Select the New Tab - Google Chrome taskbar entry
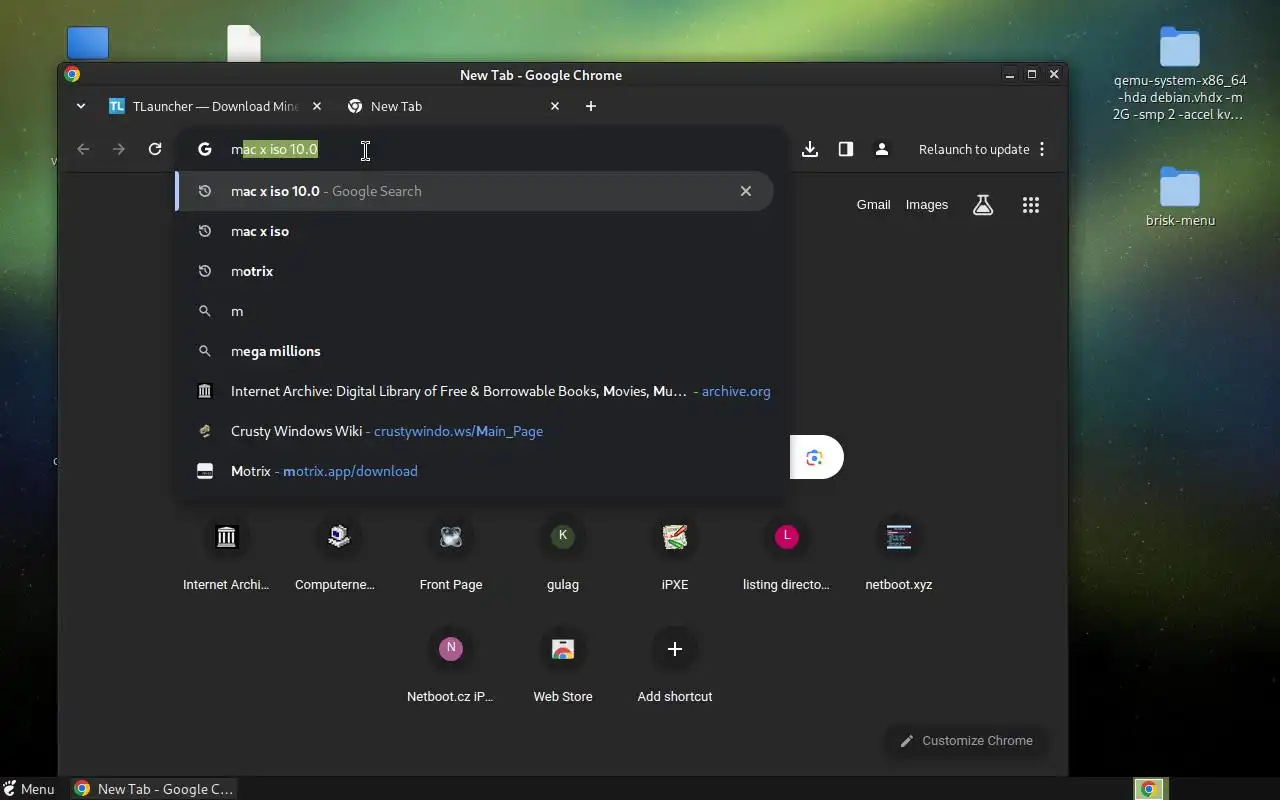Viewport: 1280px width, 800px height. coord(154,789)
